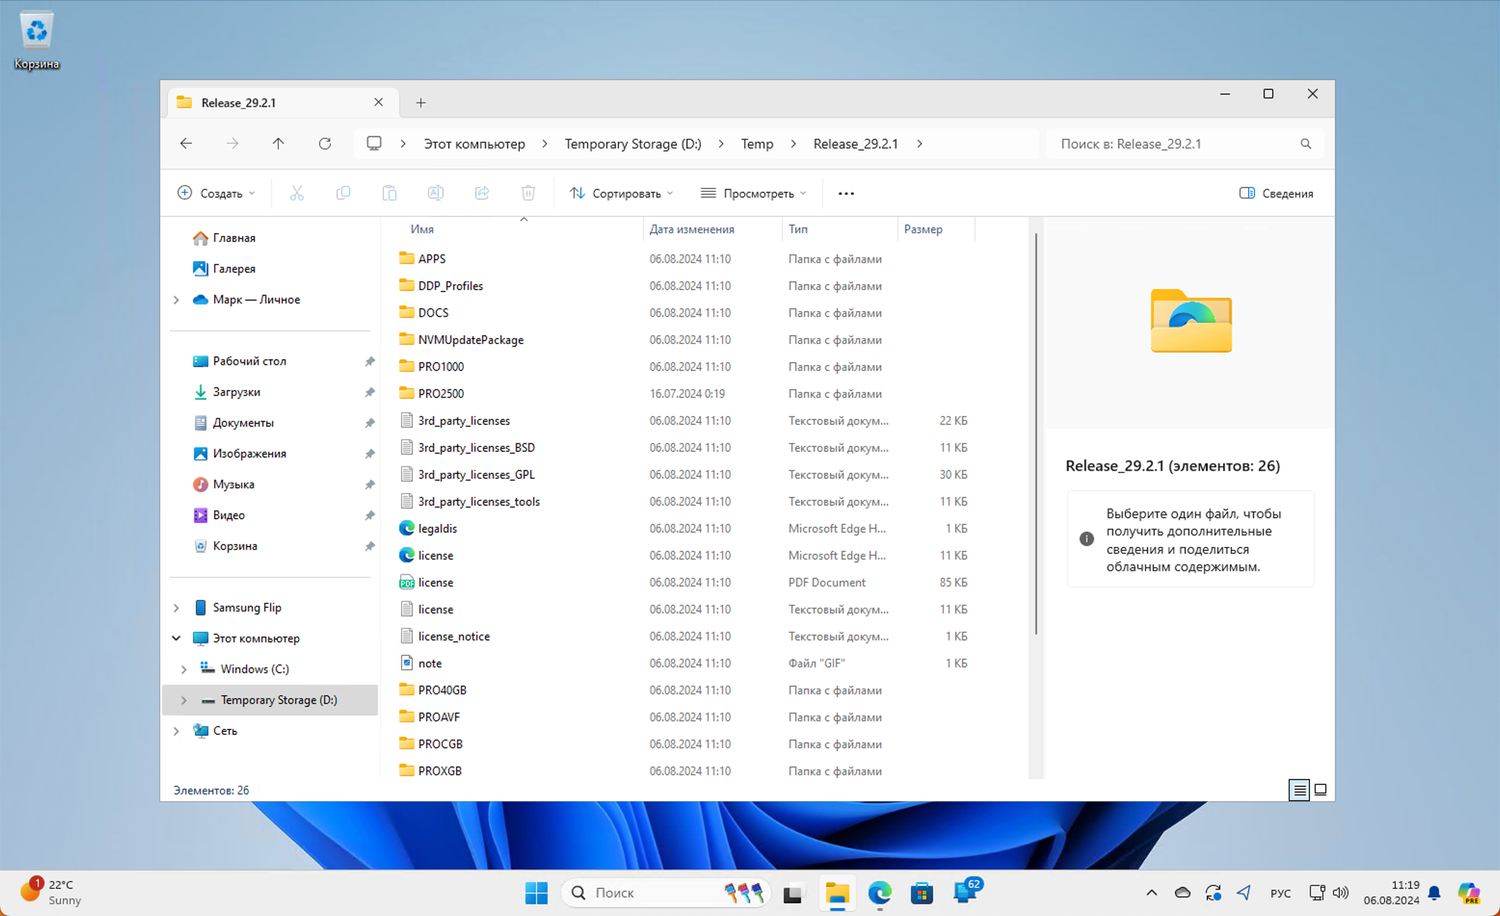Open the Создать dropdown
Screen dimensions: 1500x916
coord(216,193)
